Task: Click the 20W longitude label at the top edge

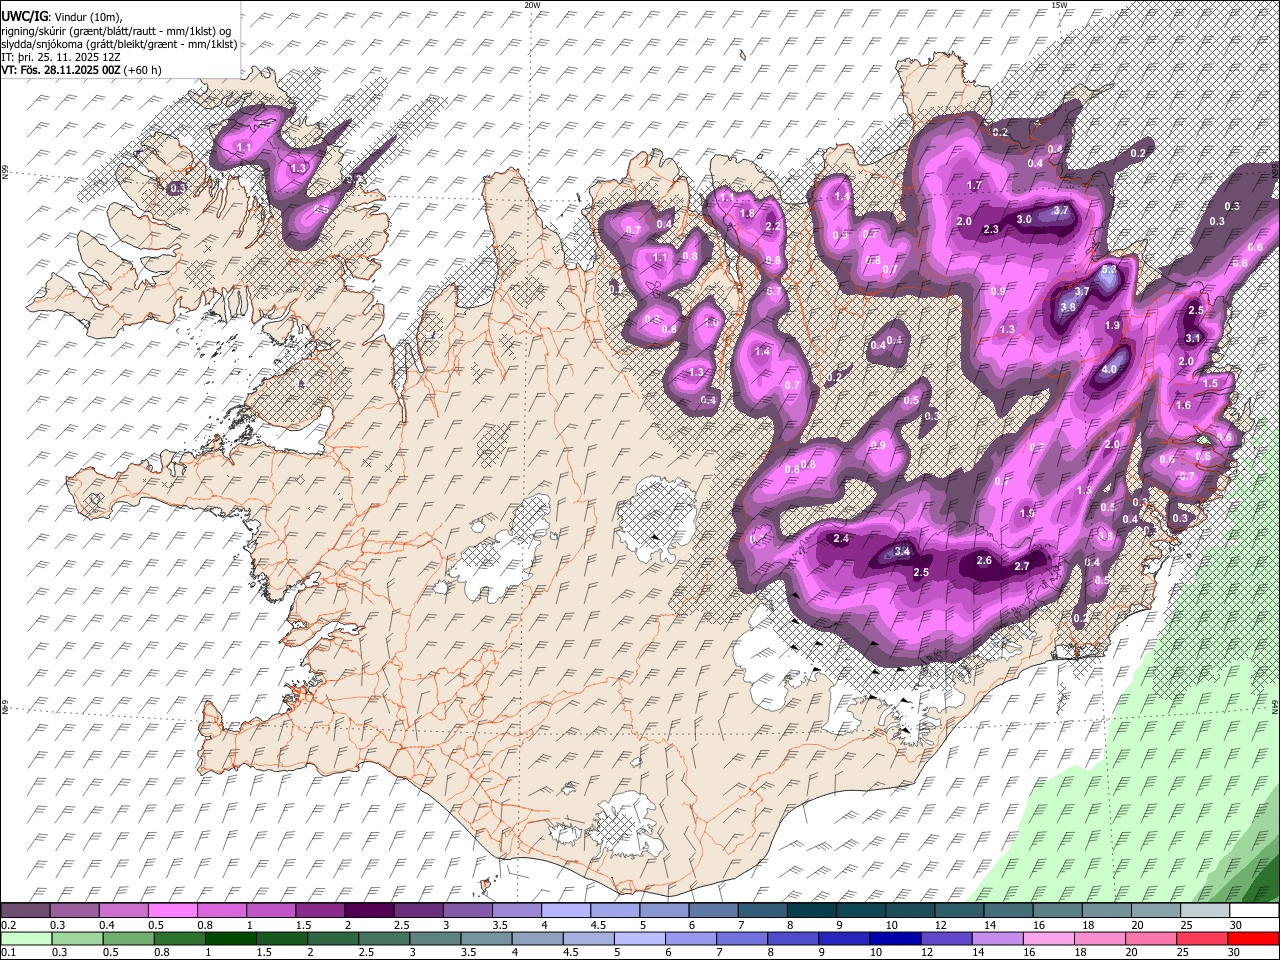Action: click(532, 5)
